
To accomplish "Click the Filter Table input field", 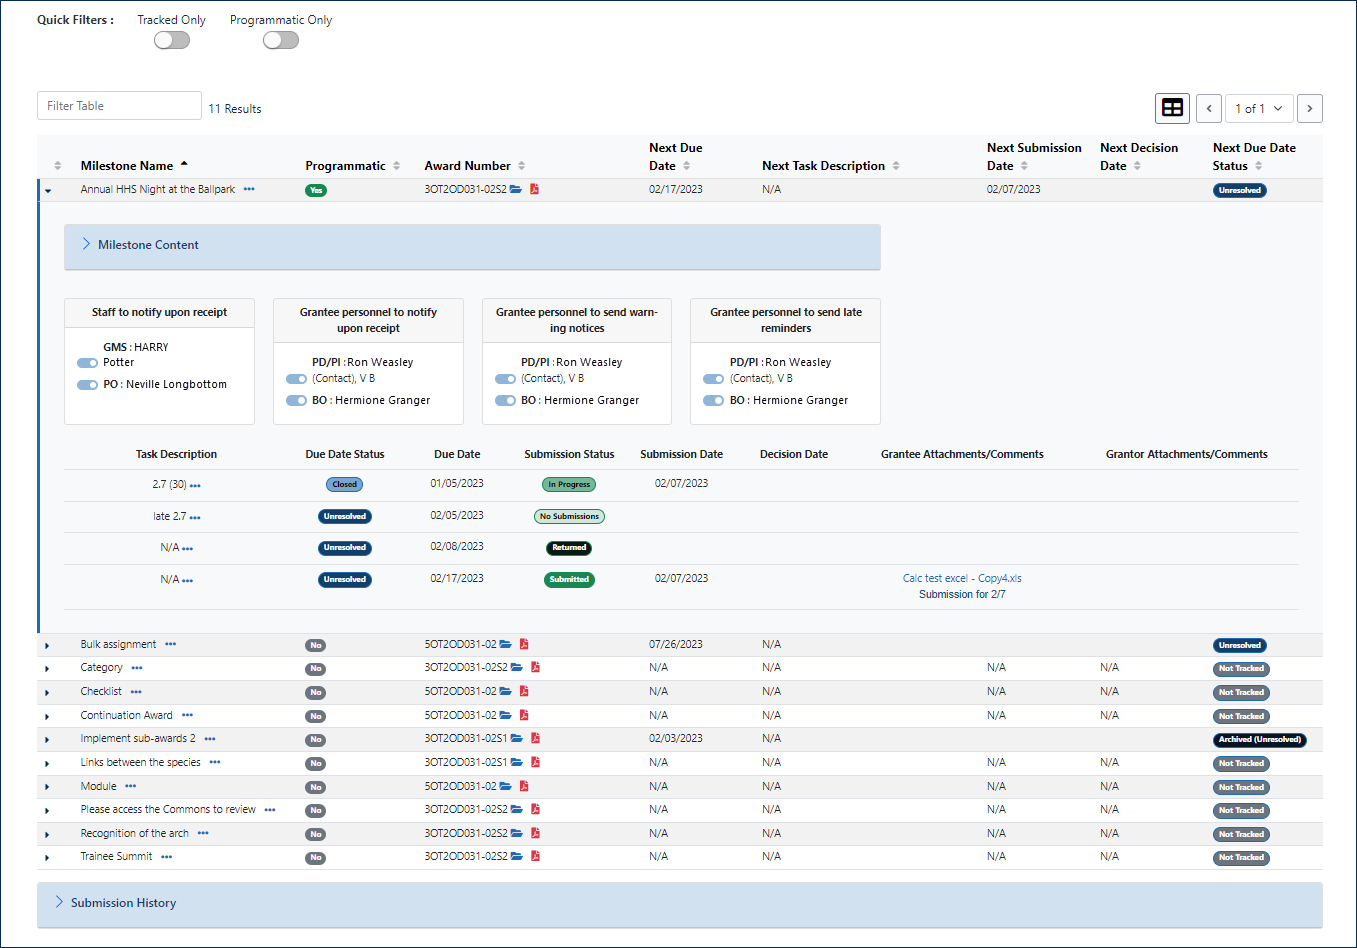I will coord(119,106).
